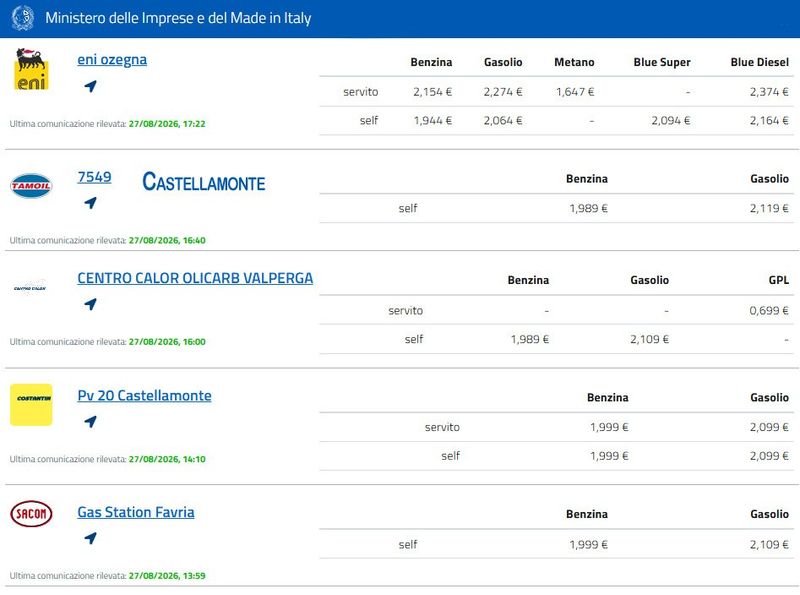Select Tamoil self Gasolio price 2,119 €
Image resolution: width=800 pixels, height=595 pixels.
point(769,208)
